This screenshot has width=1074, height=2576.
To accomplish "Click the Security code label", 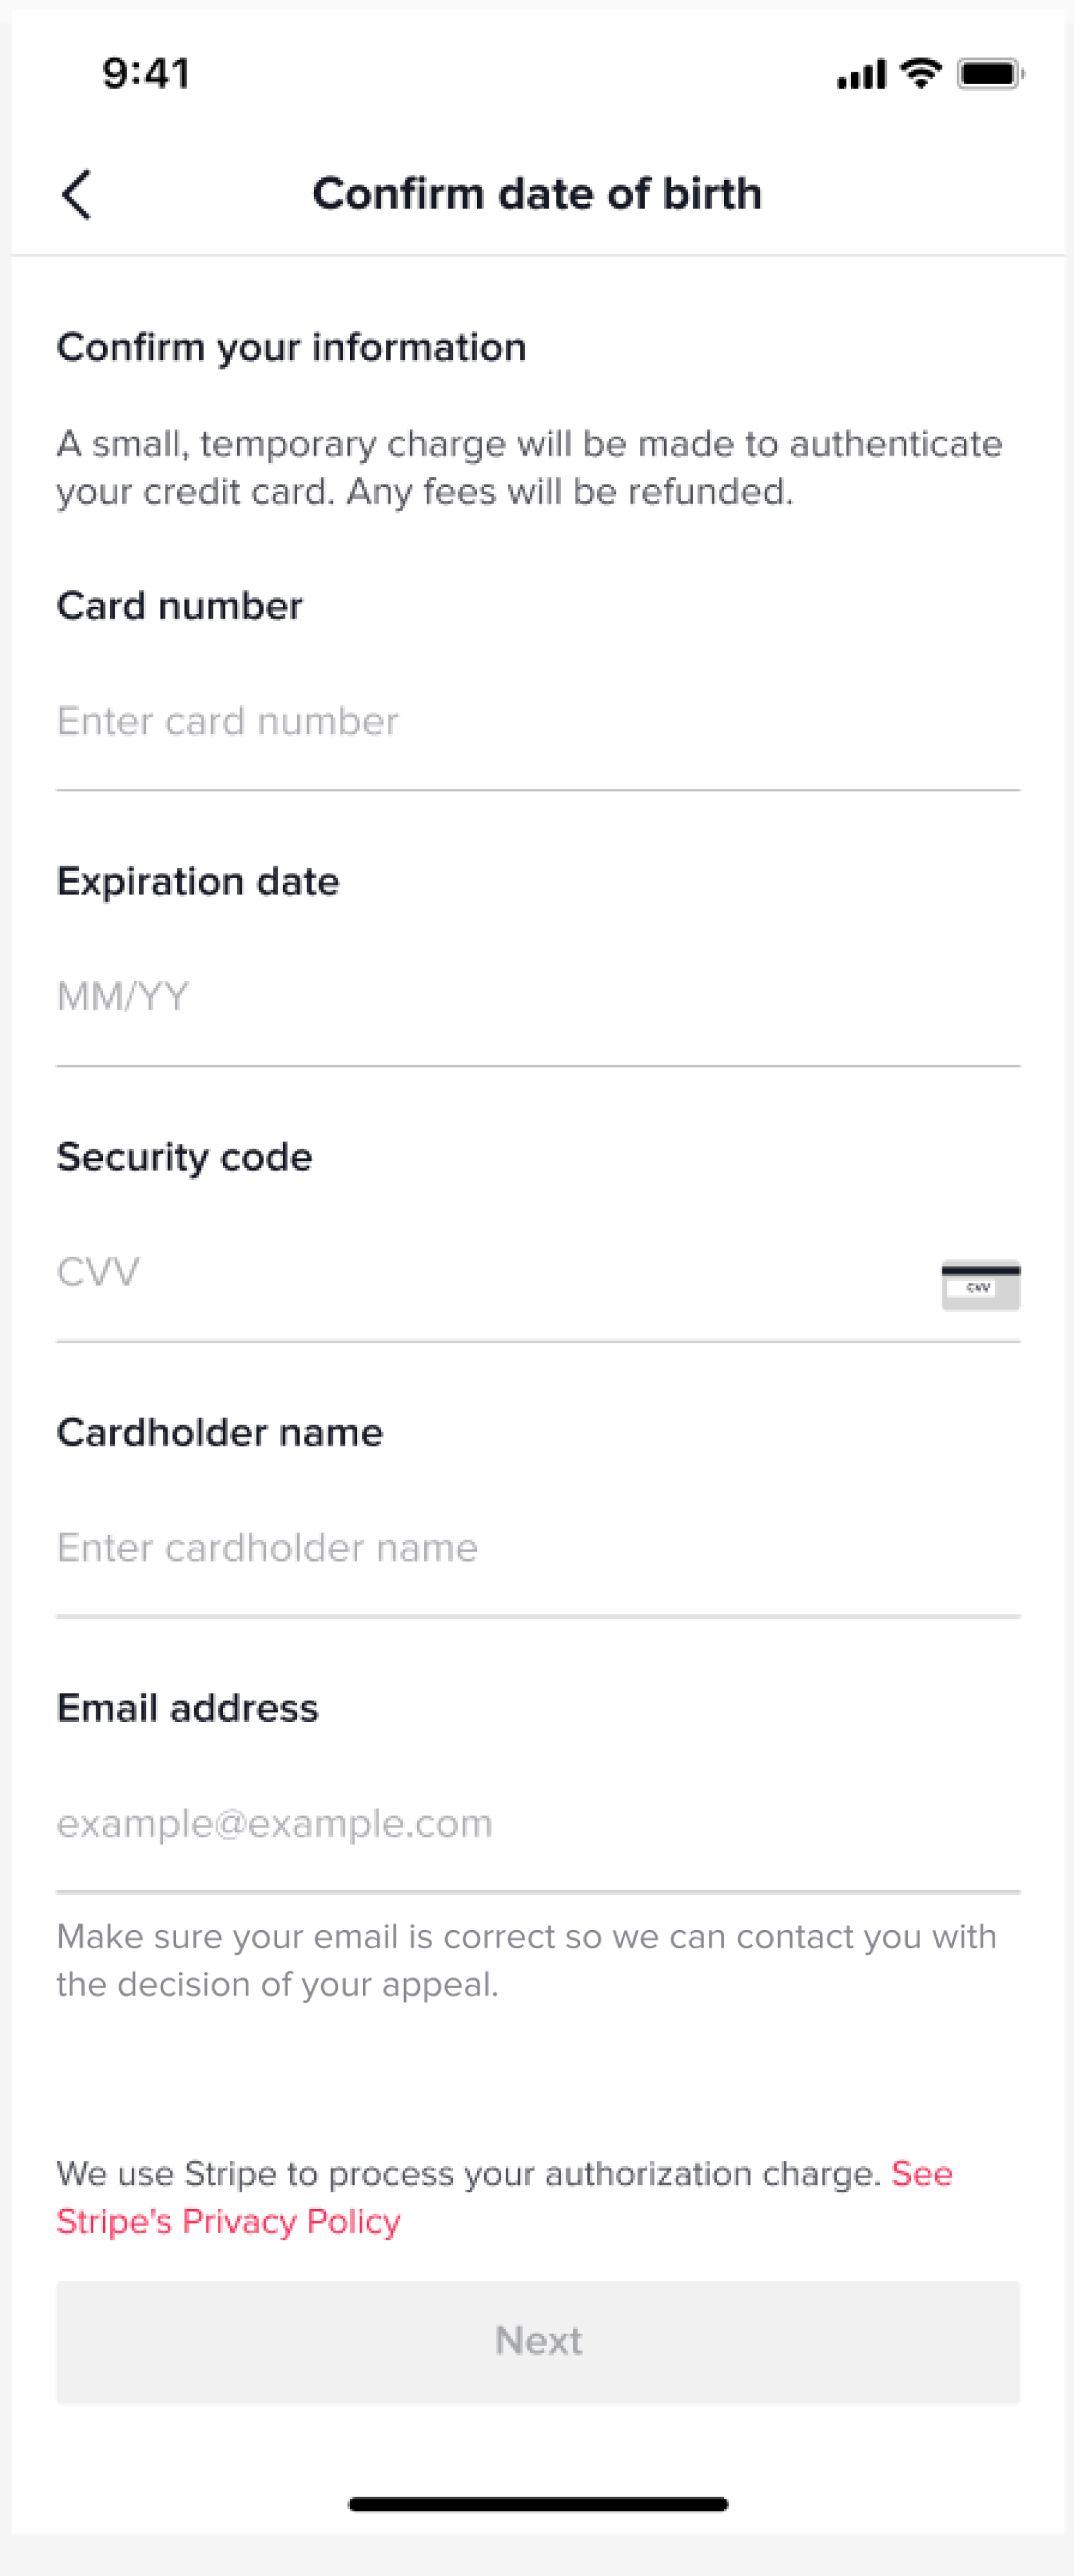I will tap(185, 1157).
